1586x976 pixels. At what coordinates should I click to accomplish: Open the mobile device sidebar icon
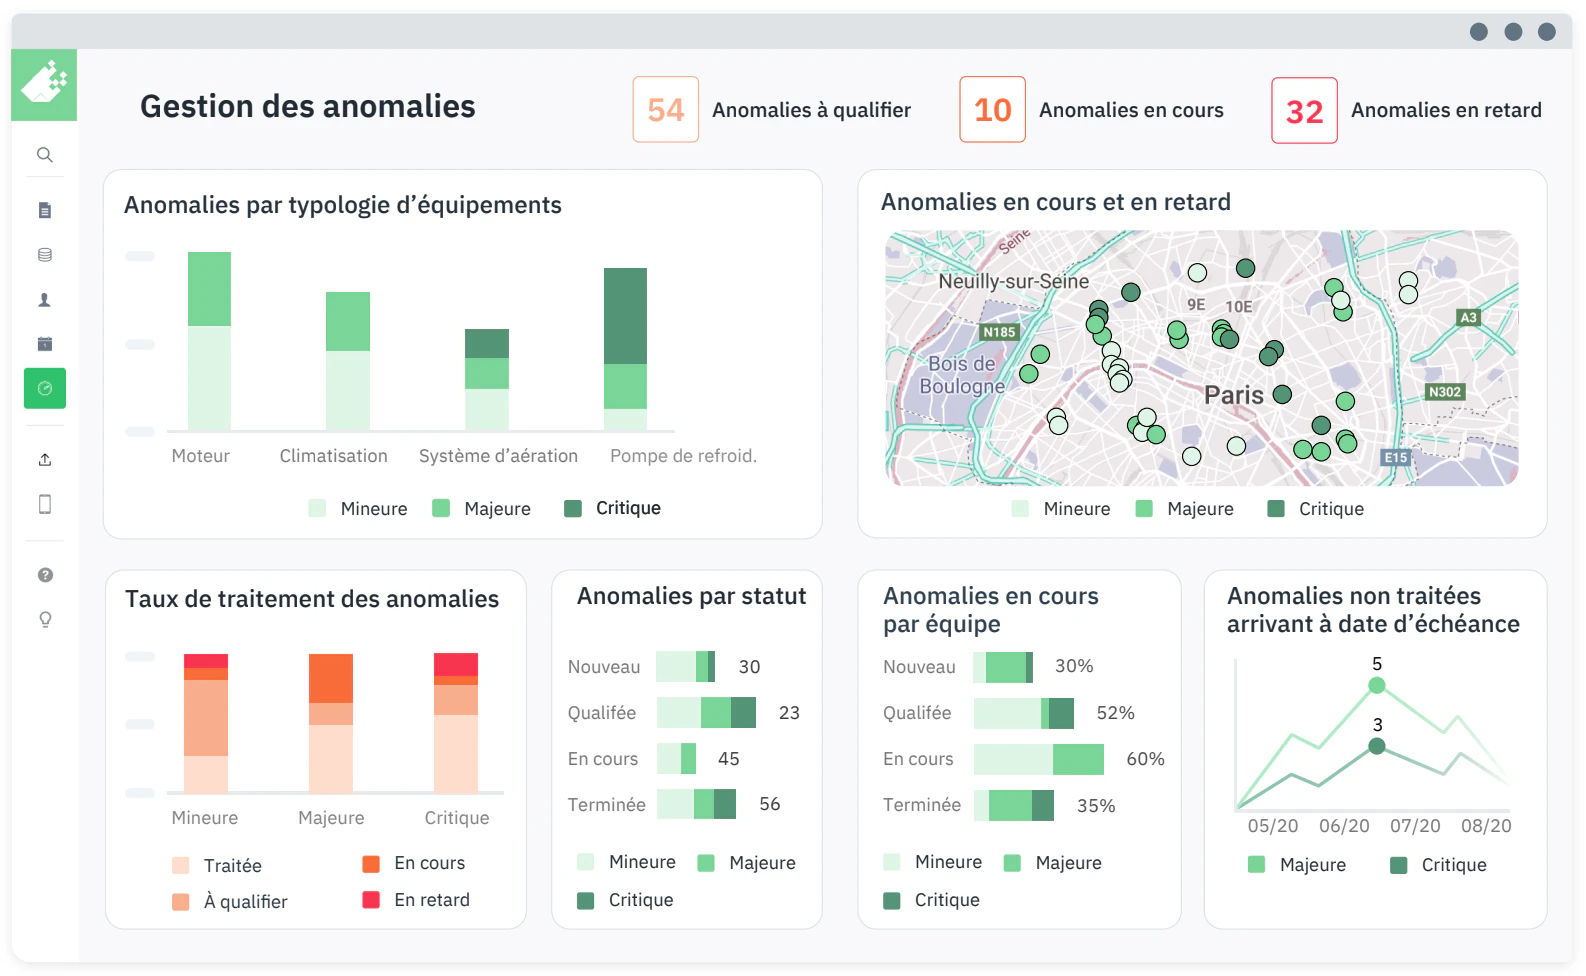45,504
